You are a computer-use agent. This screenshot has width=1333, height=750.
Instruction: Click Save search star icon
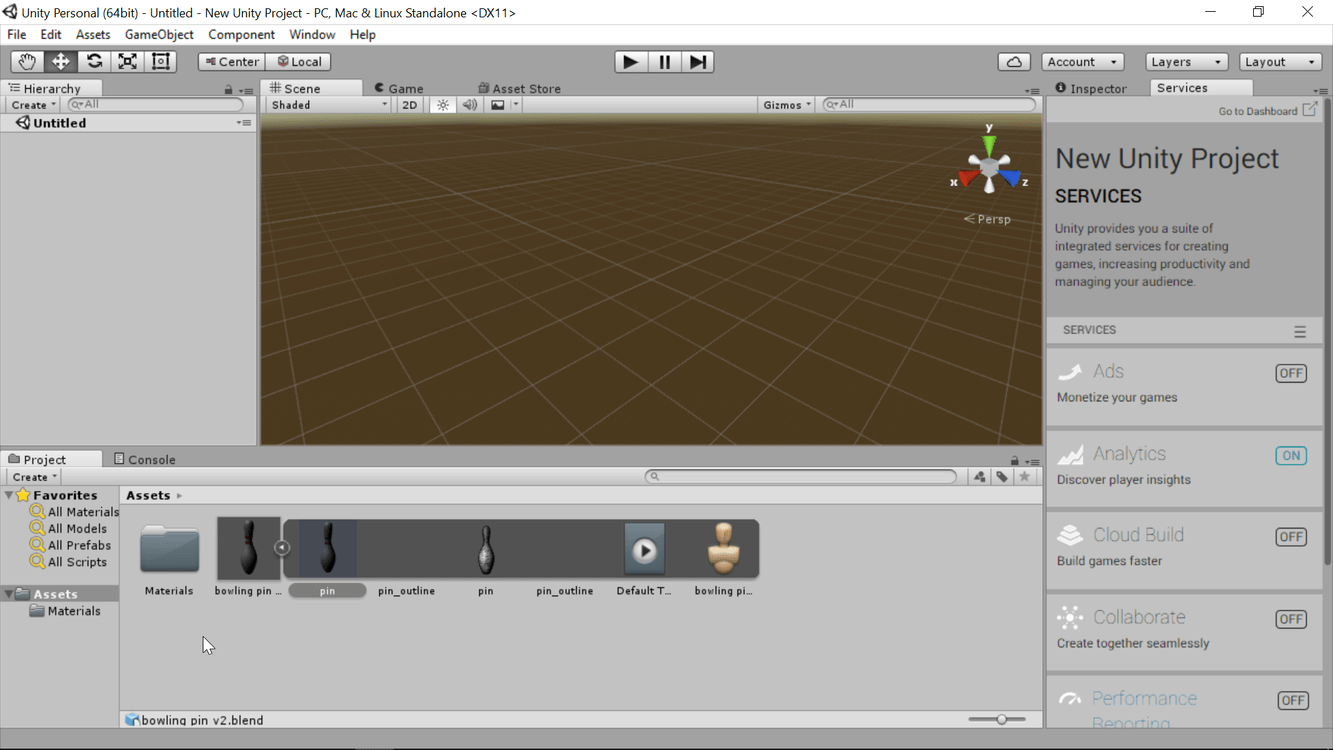(x=1024, y=477)
